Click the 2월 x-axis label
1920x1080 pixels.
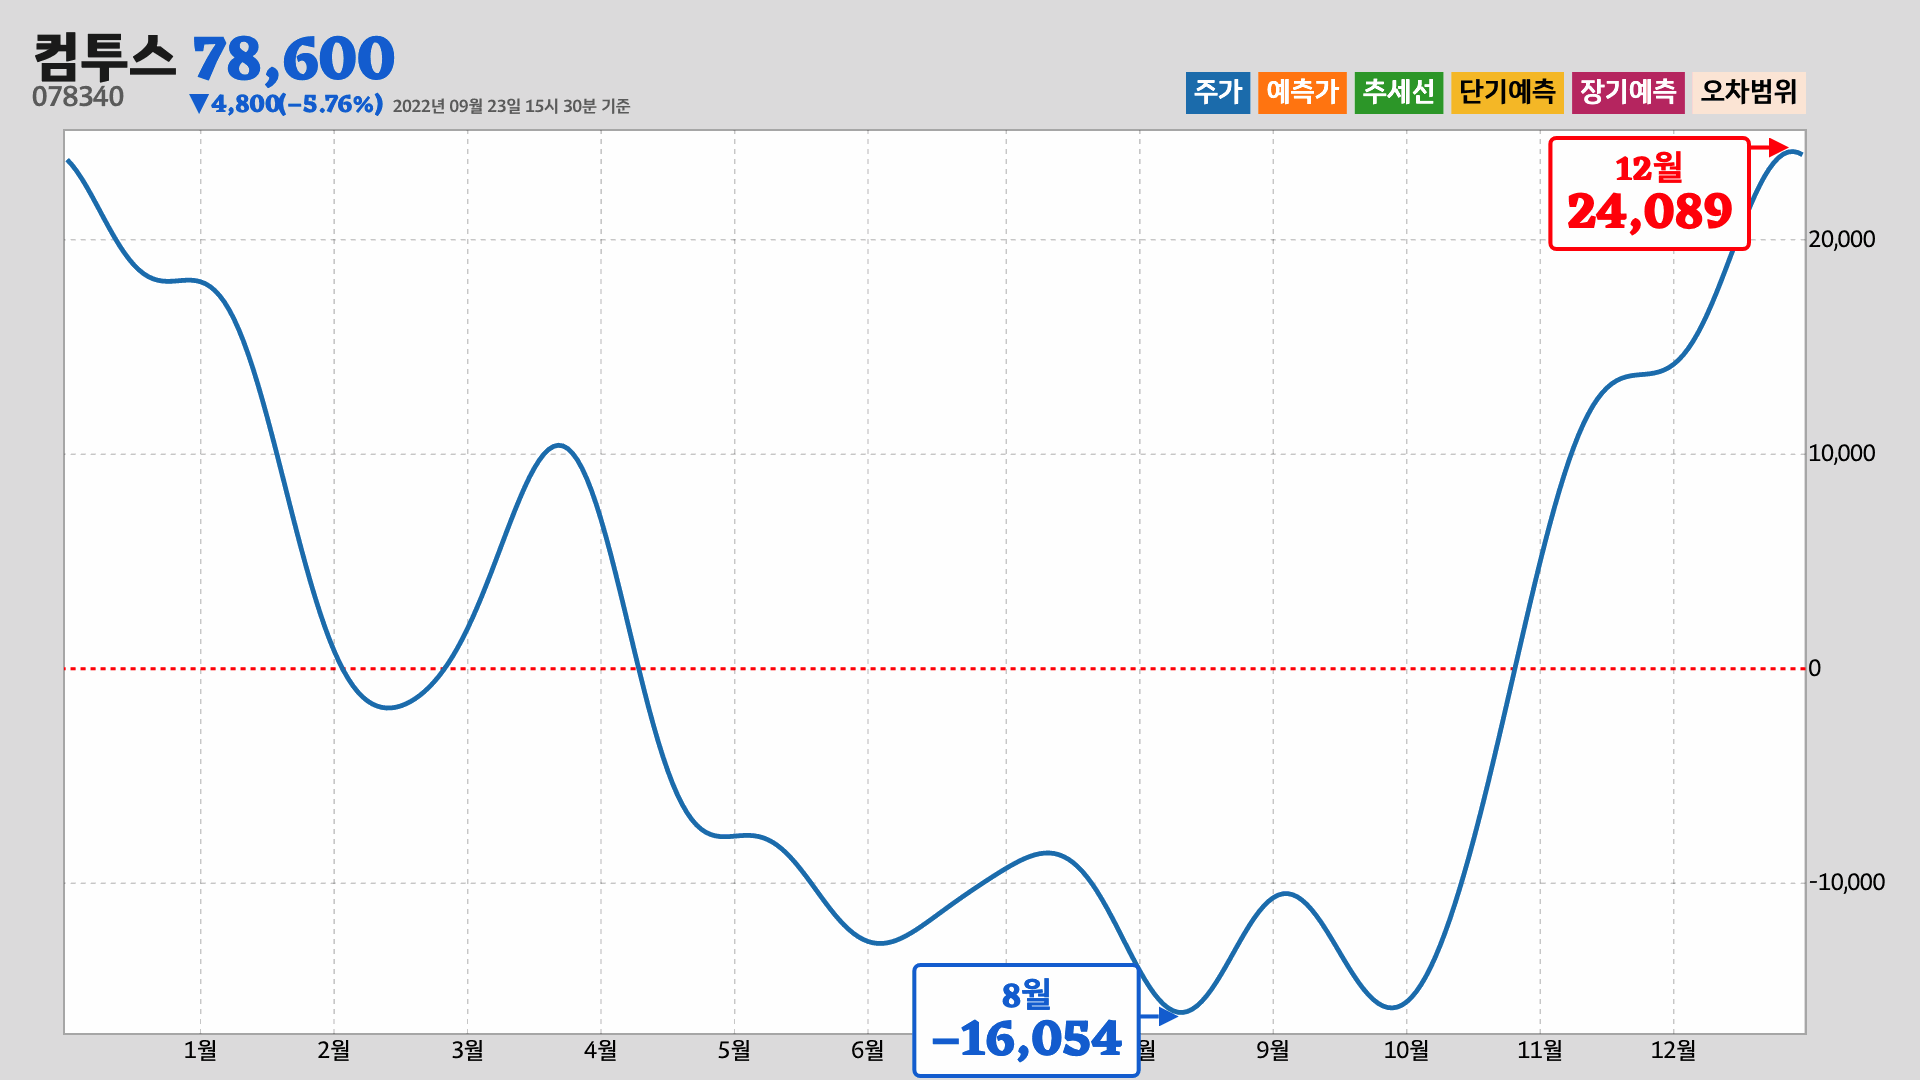point(334,1050)
